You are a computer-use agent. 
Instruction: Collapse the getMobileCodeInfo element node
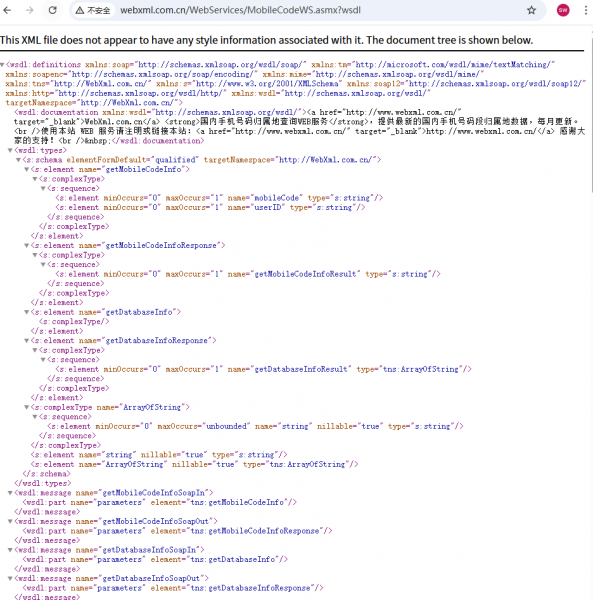click(27, 170)
